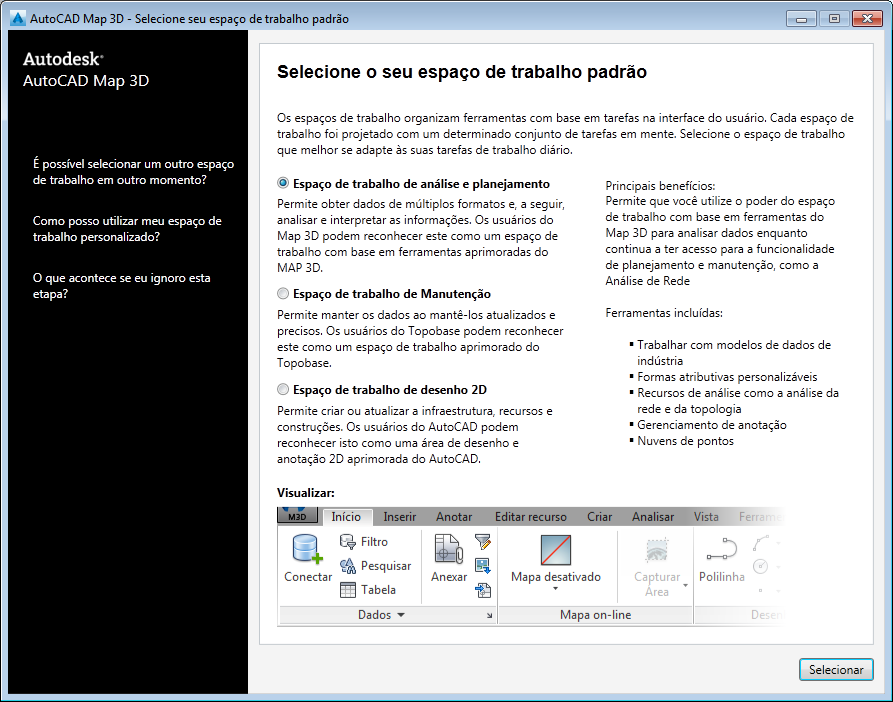
Task: Open link about using personalized workspace
Action: 127,229
